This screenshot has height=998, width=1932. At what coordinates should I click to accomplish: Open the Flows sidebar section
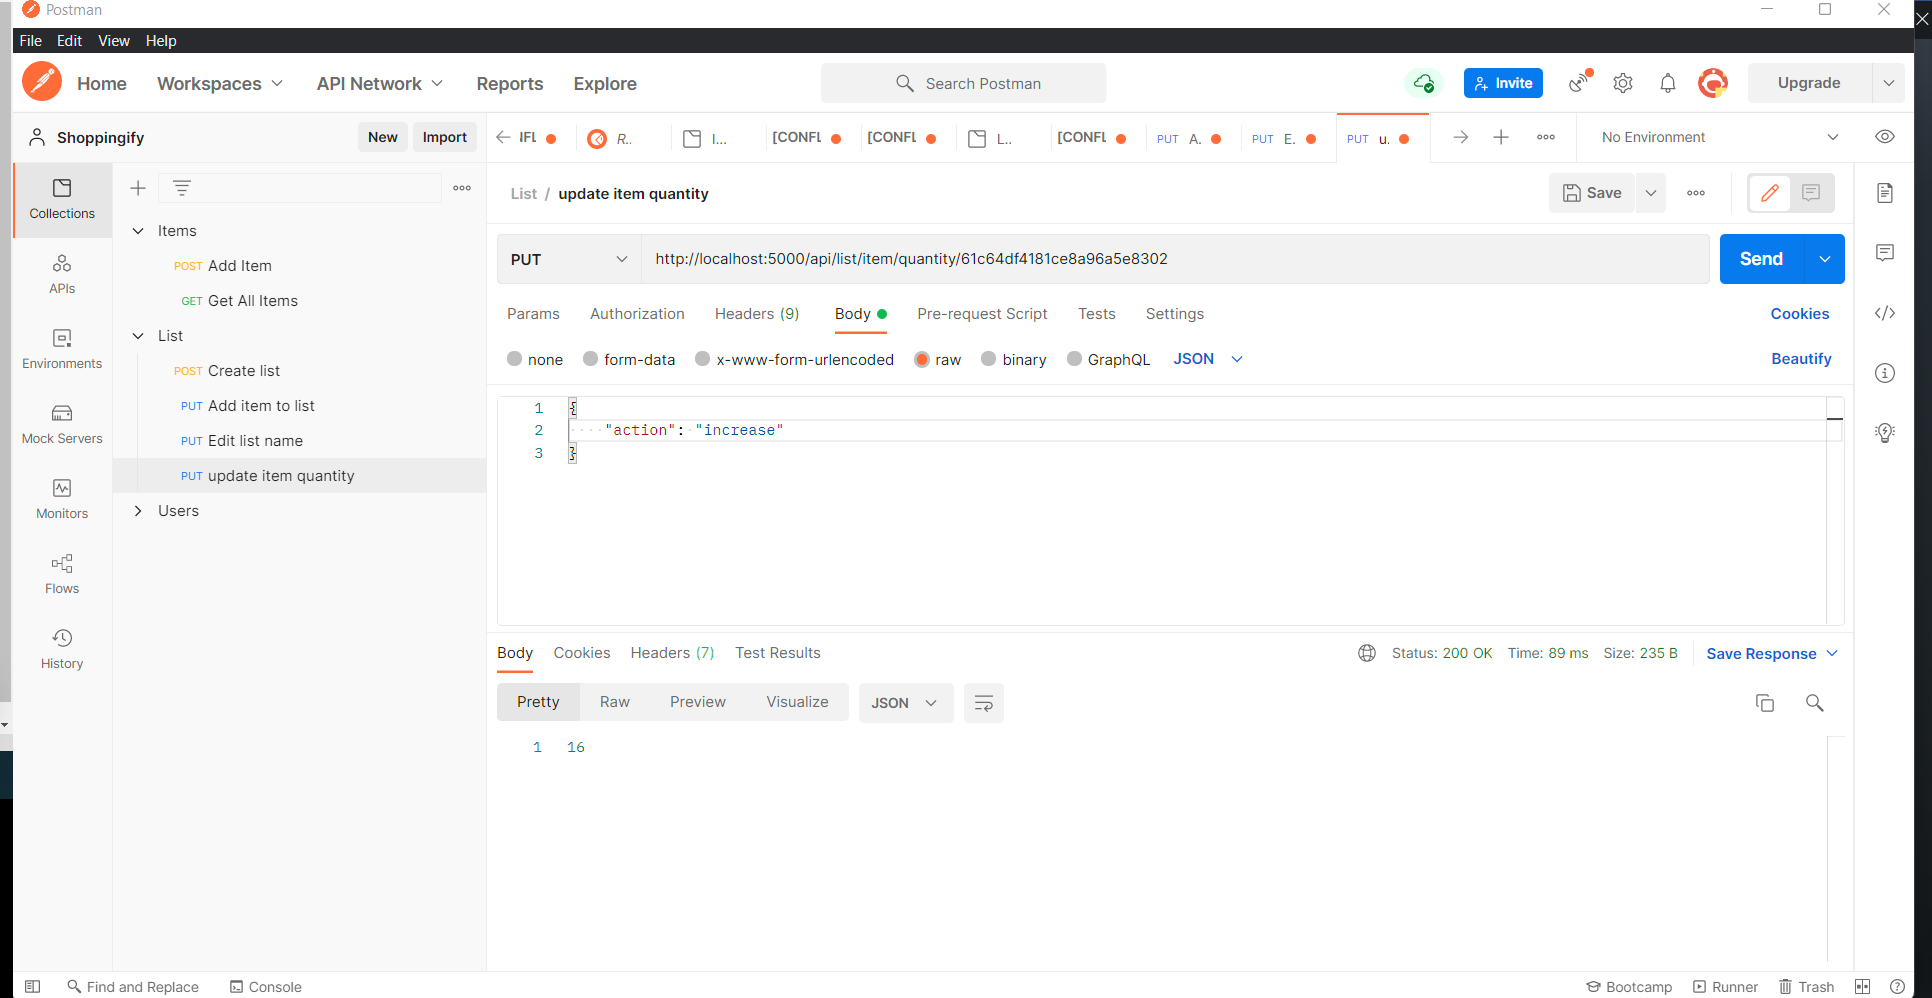[x=62, y=575]
